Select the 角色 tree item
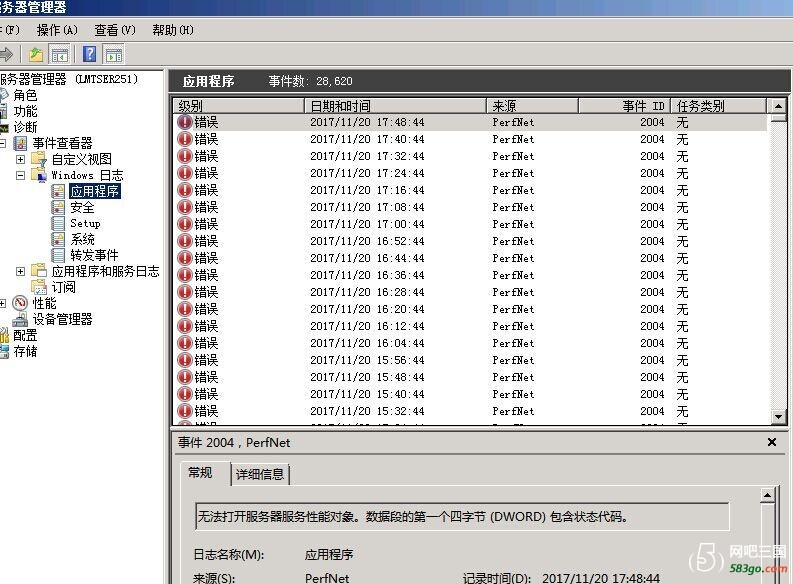Image resolution: width=793 pixels, height=584 pixels. [x=25, y=95]
